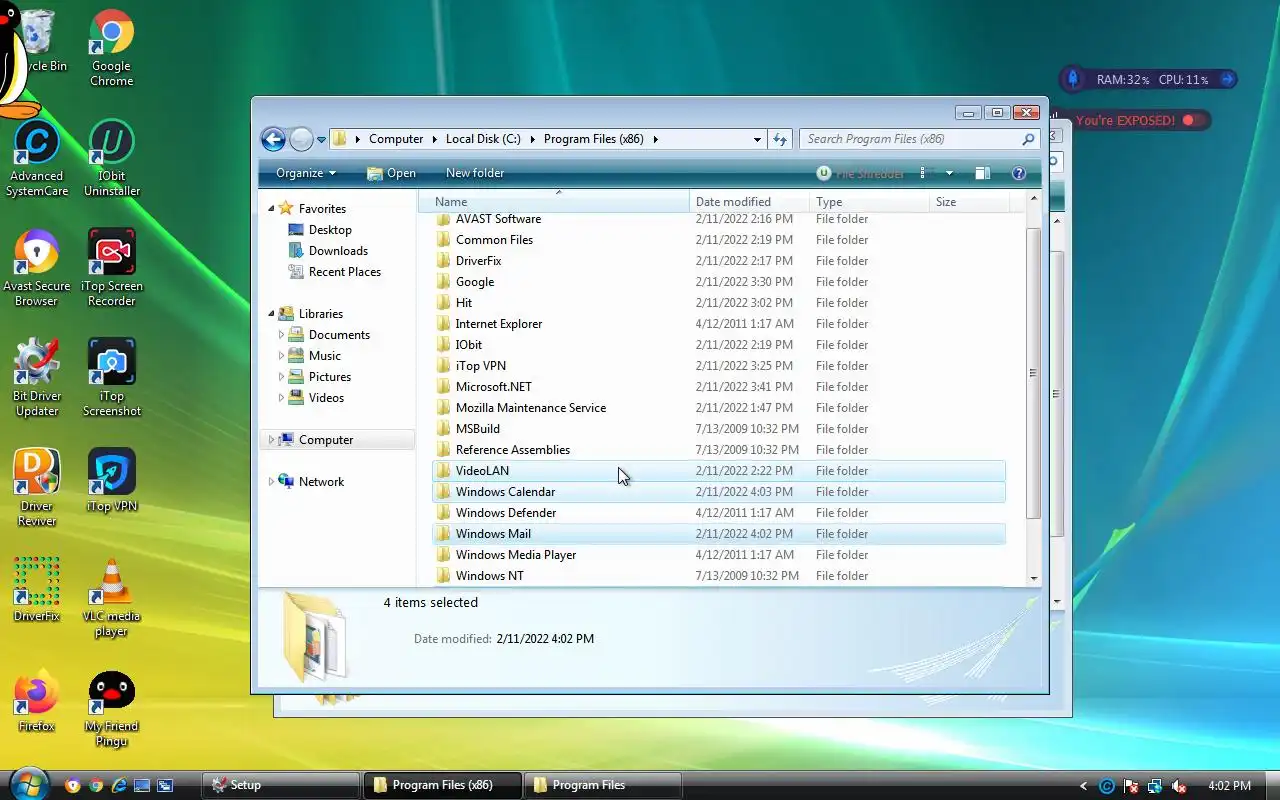
Task: Click the File Shredder toolbar button
Action: click(x=860, y=173)
